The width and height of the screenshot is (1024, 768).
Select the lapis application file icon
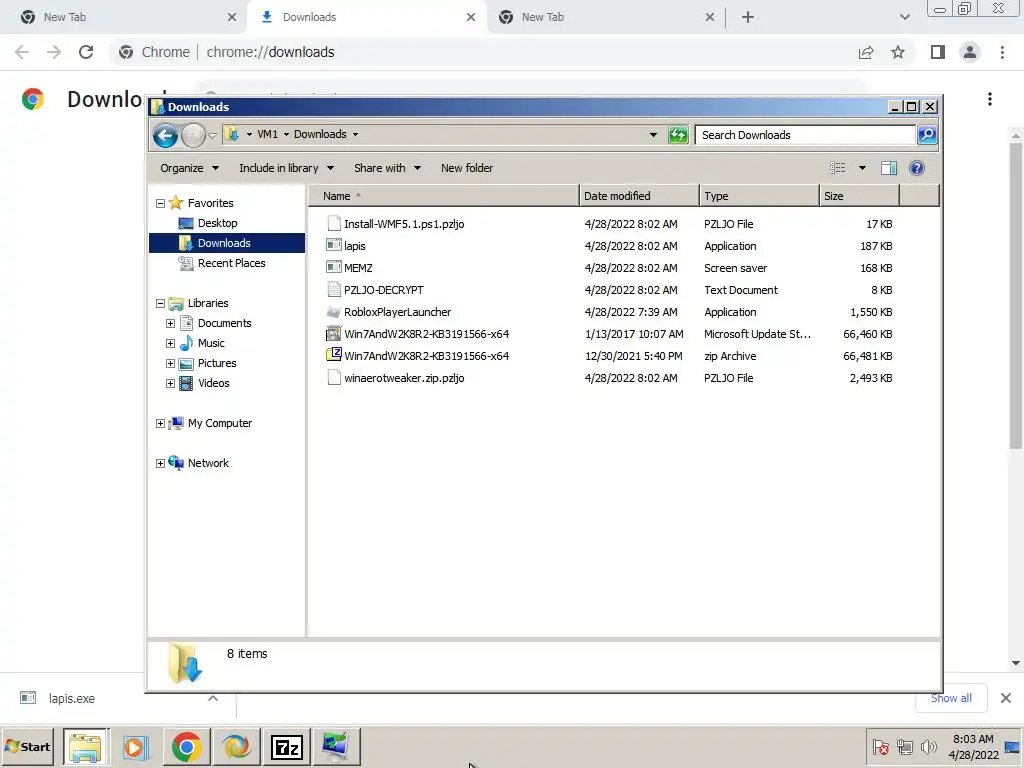(334, 246)
